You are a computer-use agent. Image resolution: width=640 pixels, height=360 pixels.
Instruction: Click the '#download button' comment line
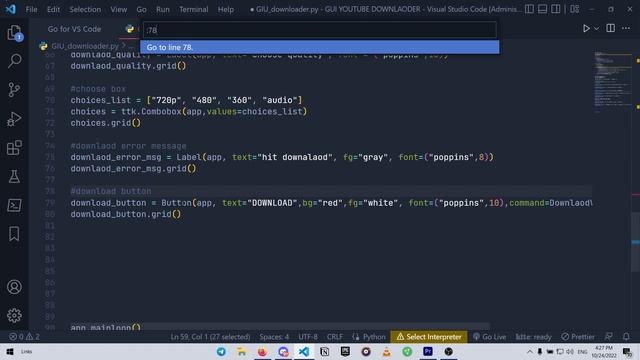pos(111,191)
